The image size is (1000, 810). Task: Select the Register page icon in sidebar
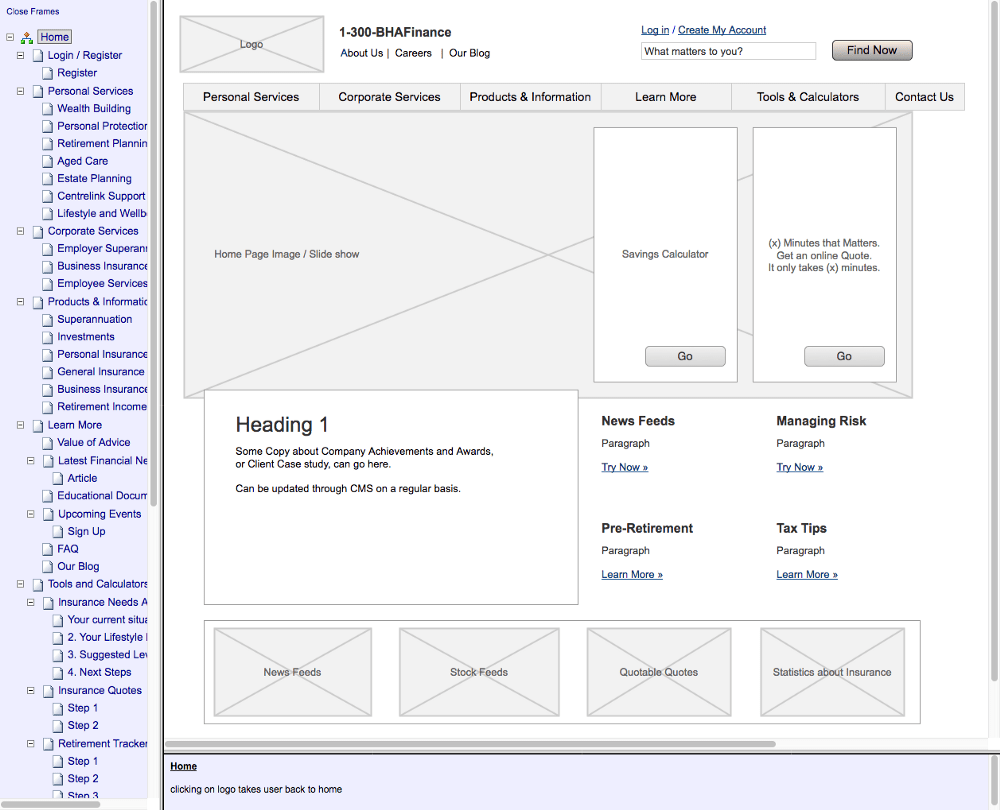pos(46,73)
